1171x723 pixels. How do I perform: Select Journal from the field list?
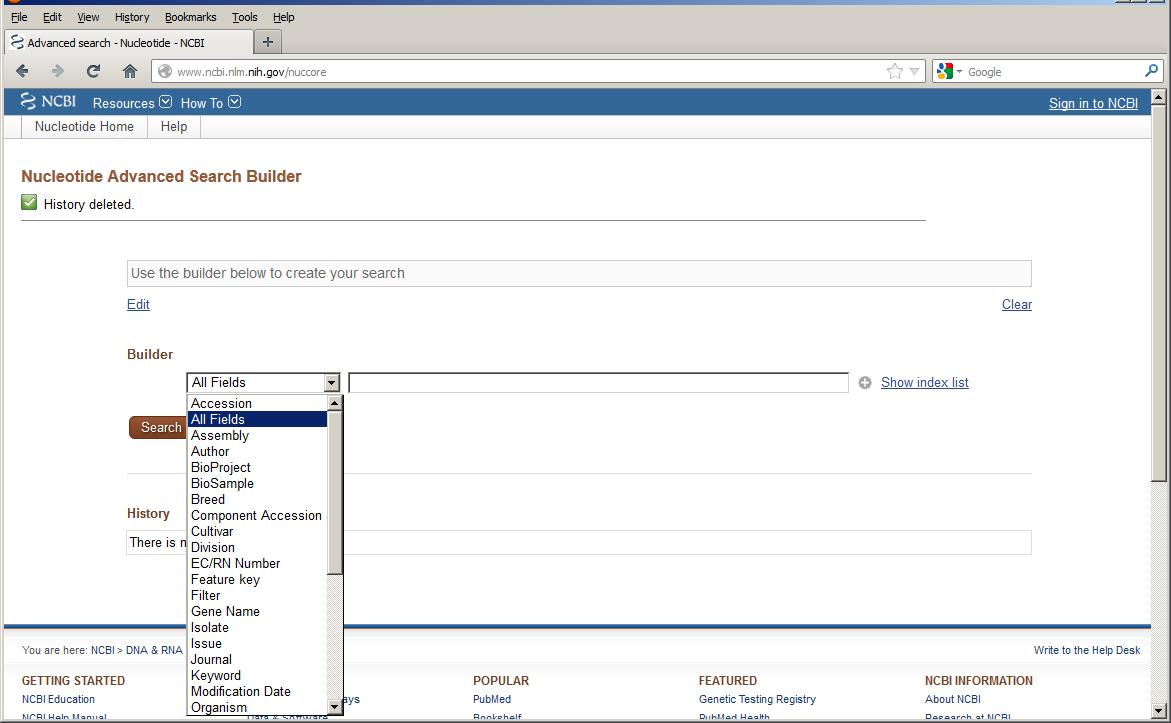258,660
